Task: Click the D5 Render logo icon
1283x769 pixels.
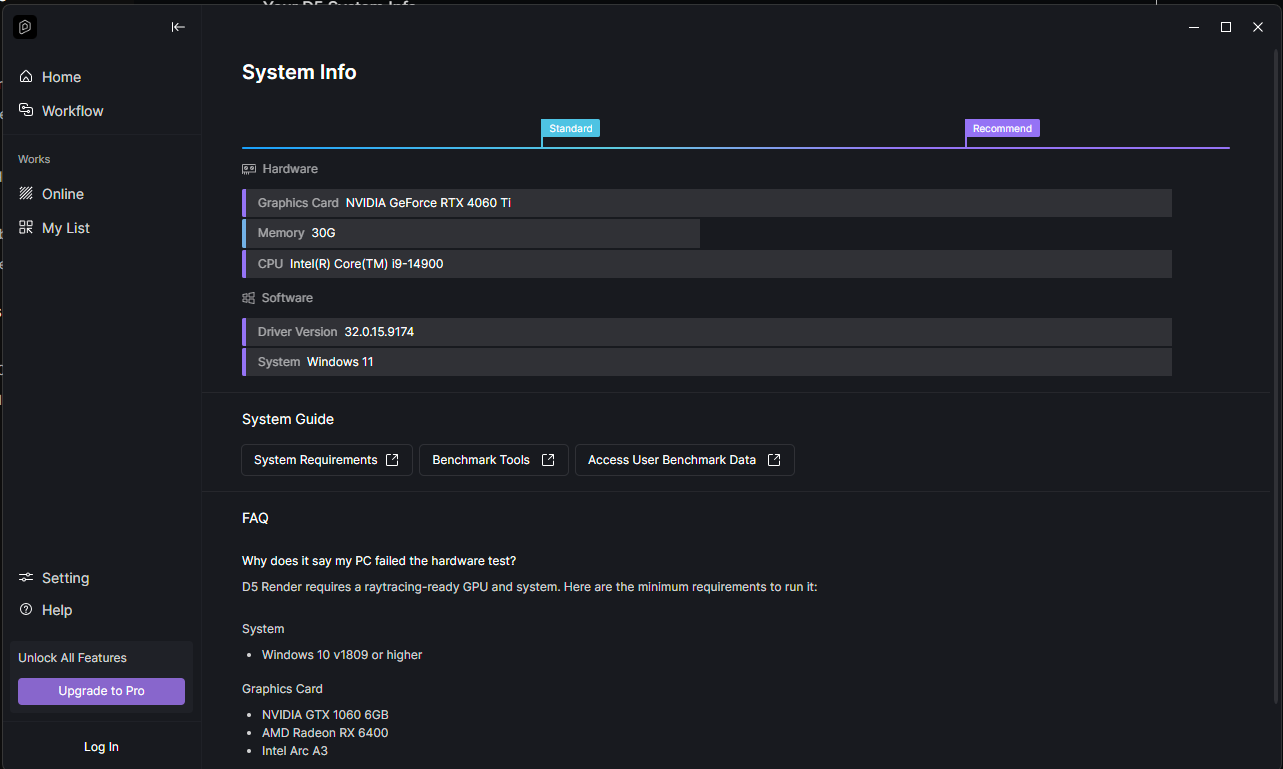Action: [x=25, y=28]
